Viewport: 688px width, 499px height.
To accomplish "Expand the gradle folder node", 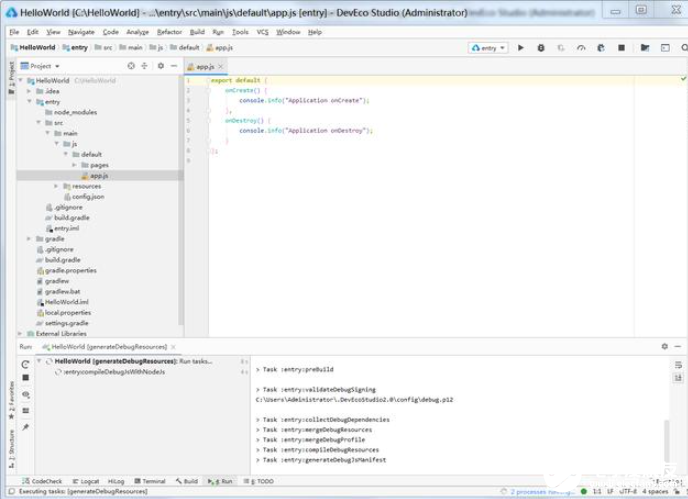I will [x=29, y=239].
